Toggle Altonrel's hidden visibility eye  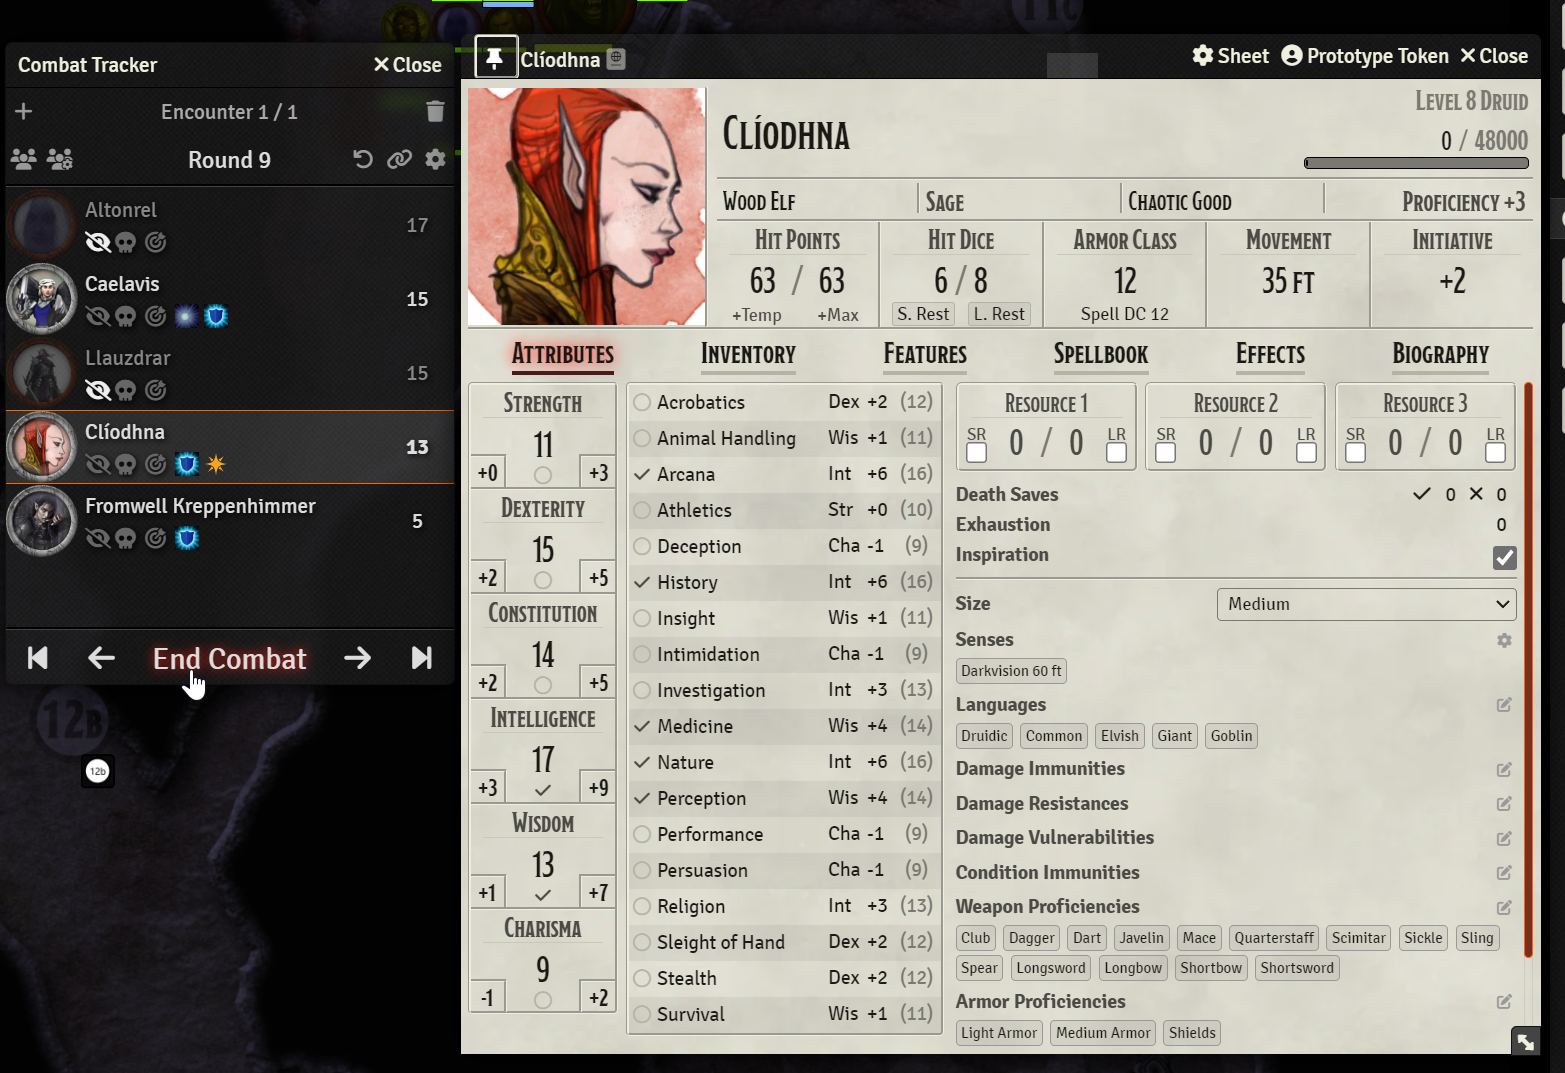point(97,242)
